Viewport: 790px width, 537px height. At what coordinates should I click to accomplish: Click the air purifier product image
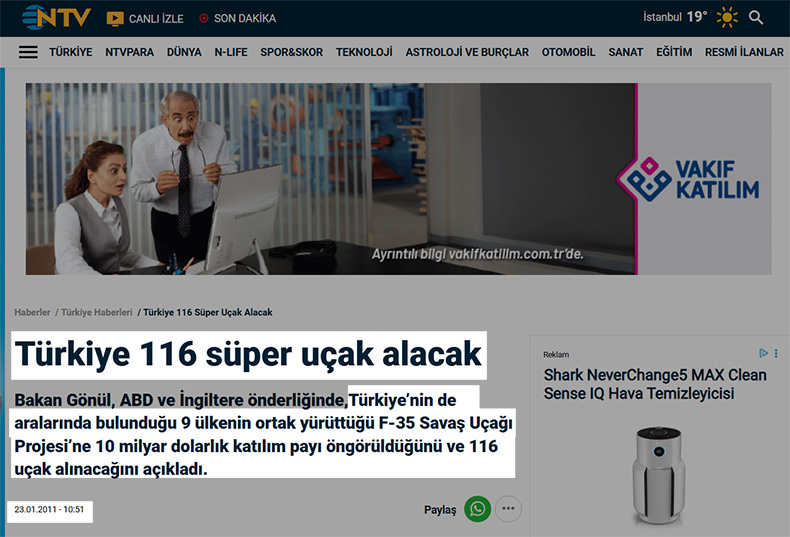661,473
